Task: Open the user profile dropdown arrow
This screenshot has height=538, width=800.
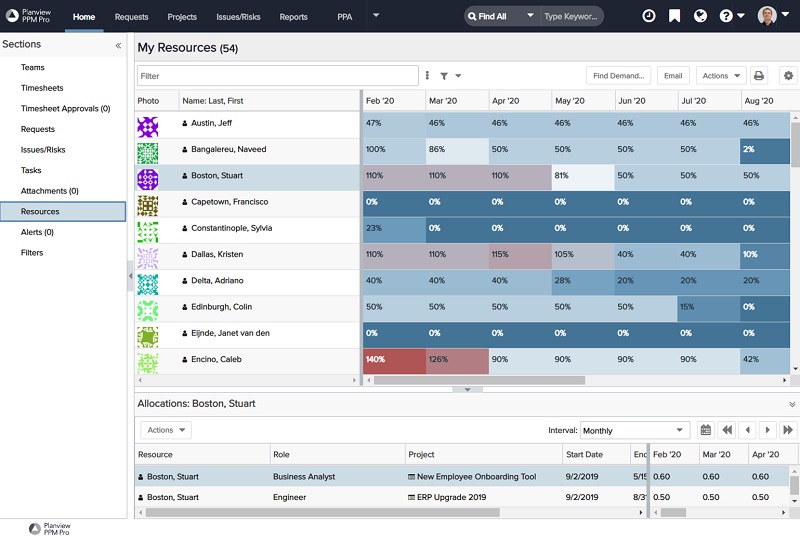Action: pos(786,15)
